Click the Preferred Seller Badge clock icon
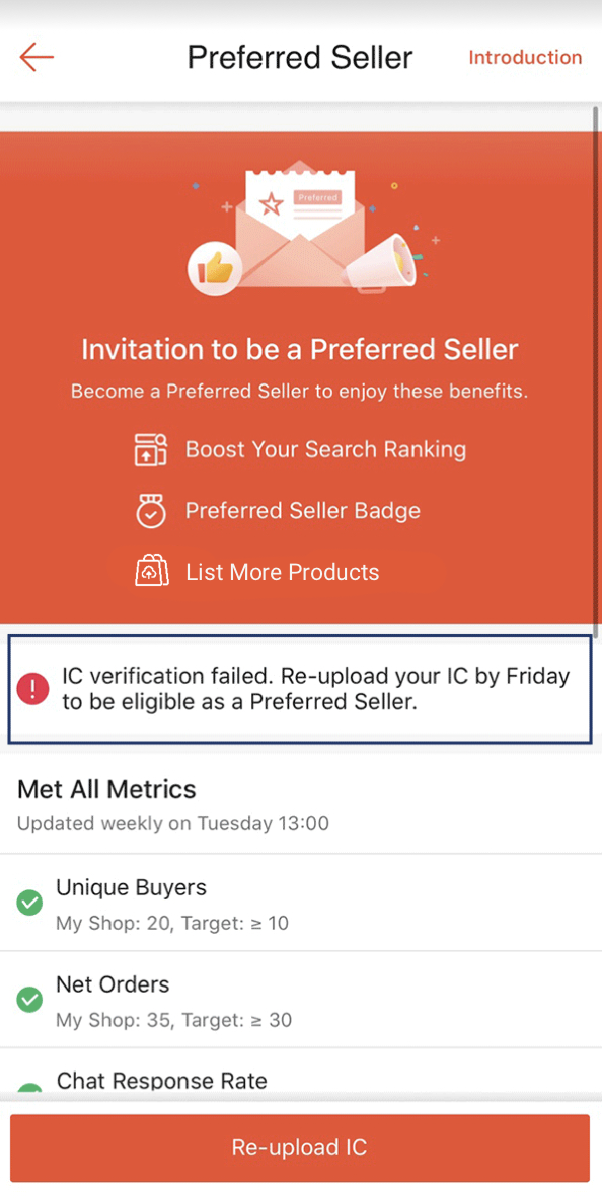Image resolution: width=602 pixels, height=1203 pixels. pyautogui.click(x=150, y=510)
